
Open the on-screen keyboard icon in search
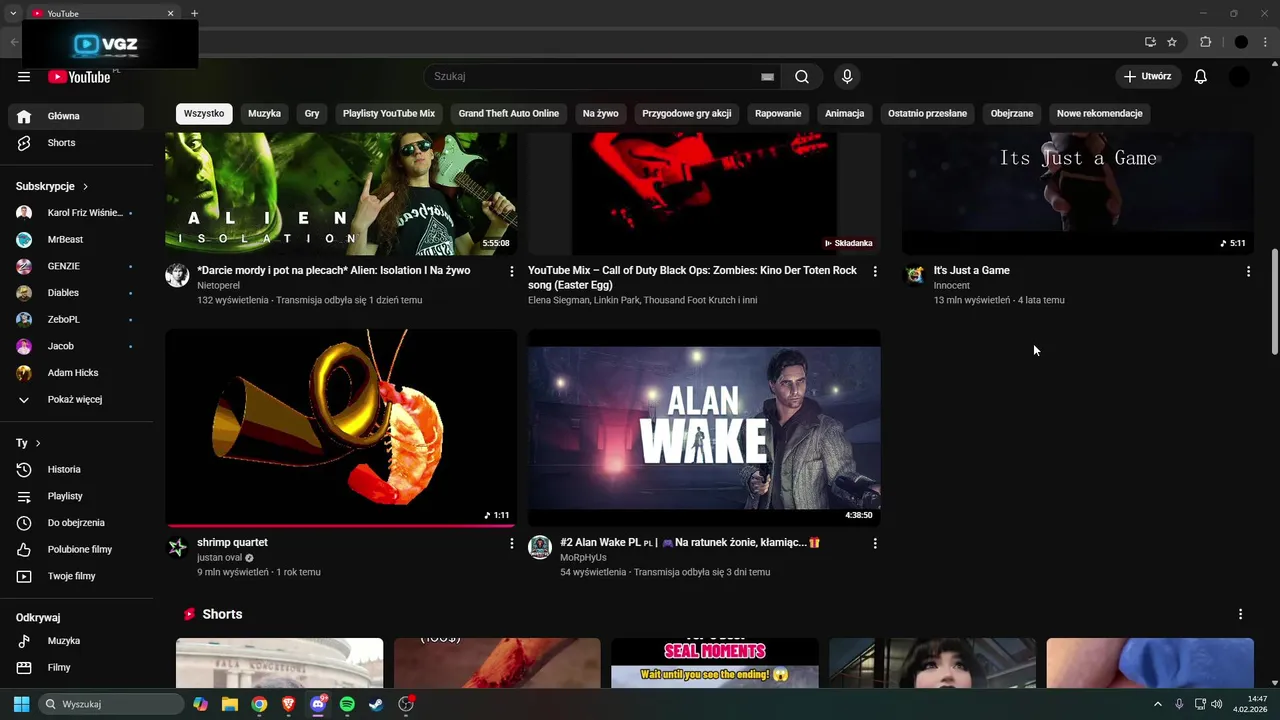pyautogui.click(x=767, y=77)
